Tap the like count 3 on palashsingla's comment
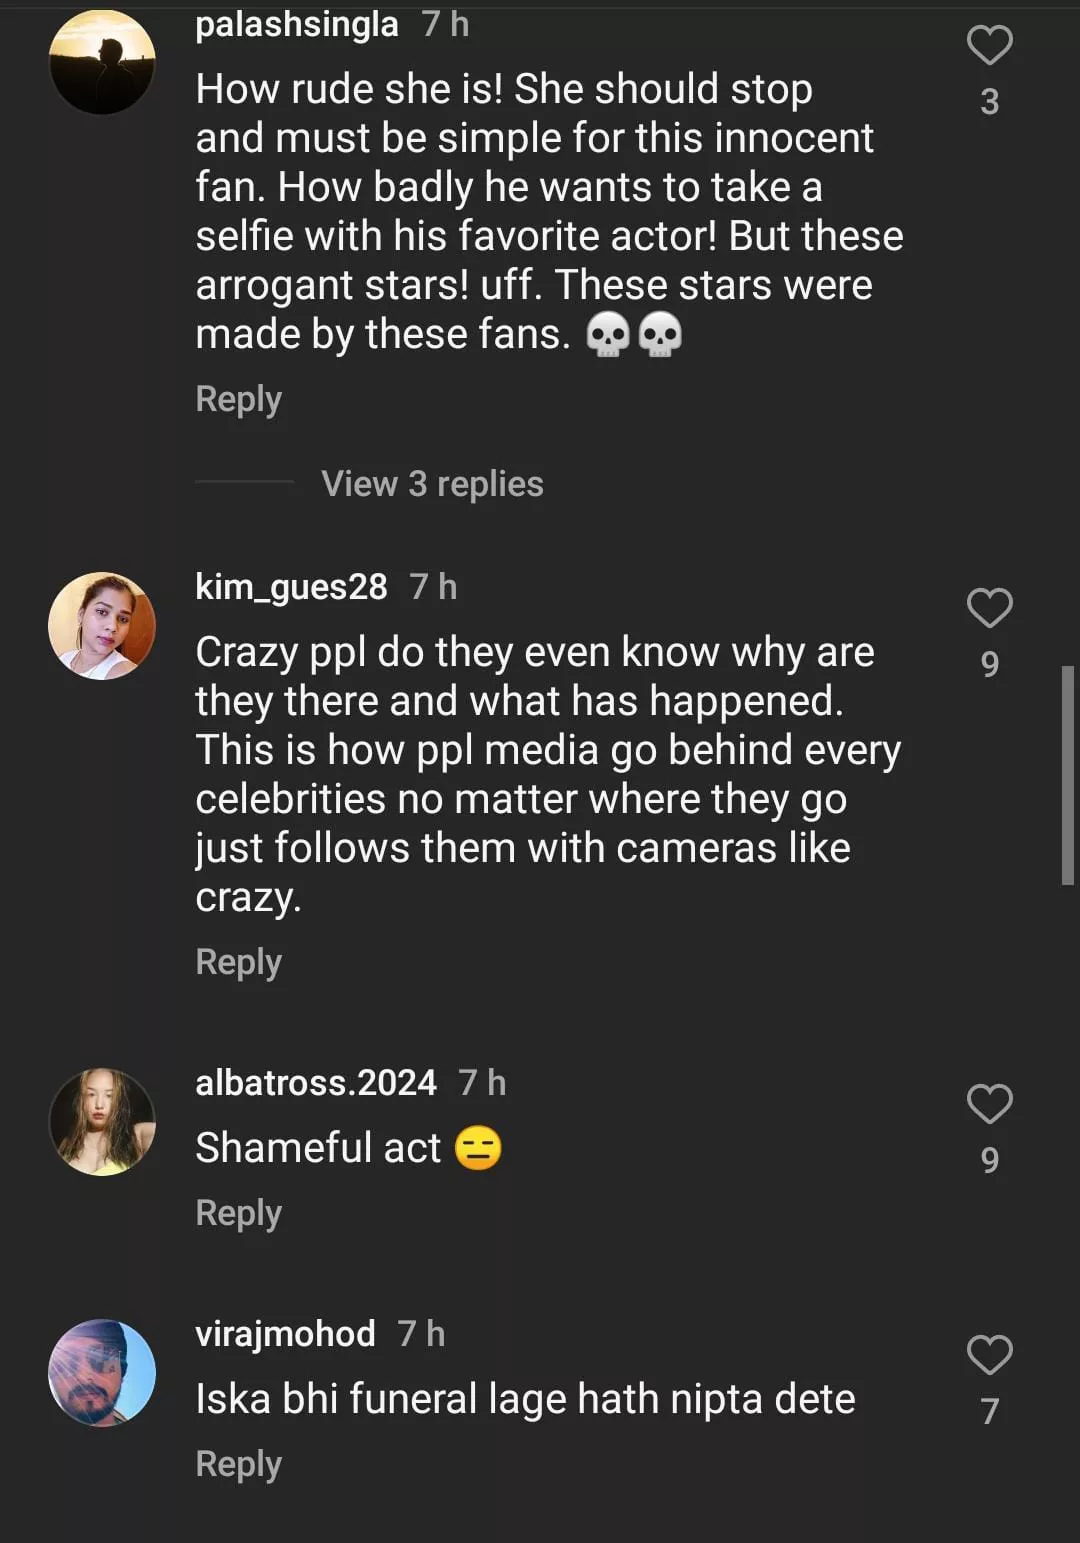1080x1543 pixels. click(989, 102)
